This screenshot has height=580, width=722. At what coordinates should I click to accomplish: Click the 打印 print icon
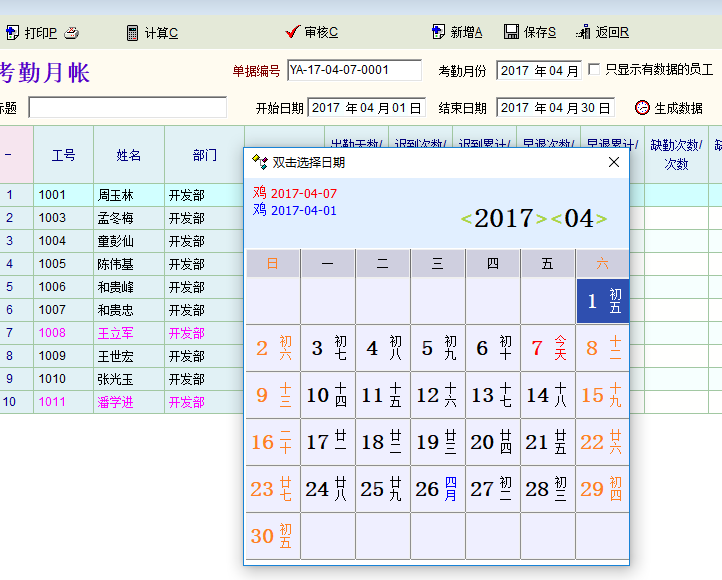(x=12, y=32)
